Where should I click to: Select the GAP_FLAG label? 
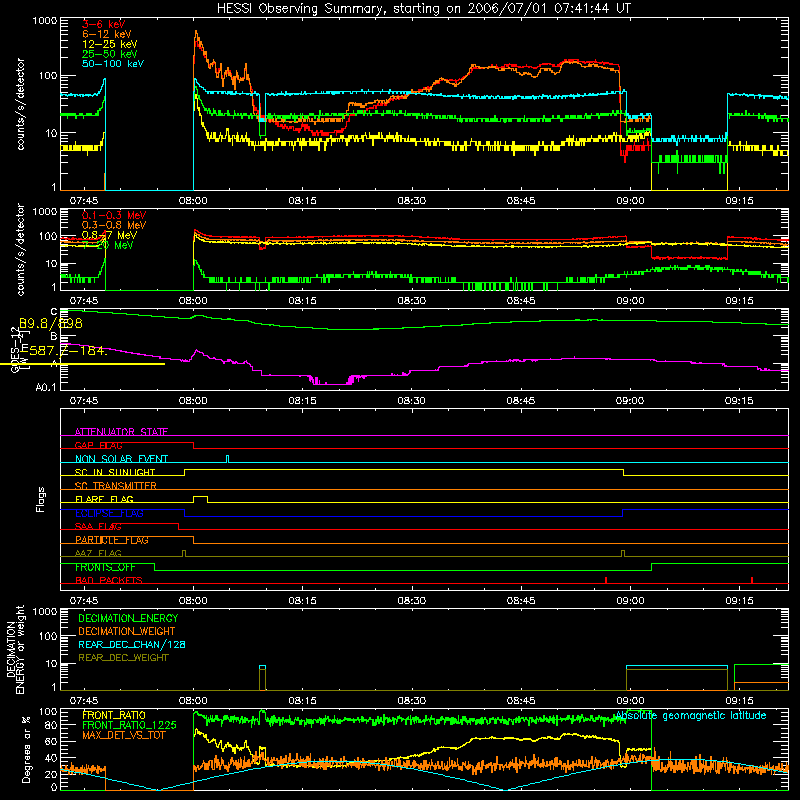point(98,445)
